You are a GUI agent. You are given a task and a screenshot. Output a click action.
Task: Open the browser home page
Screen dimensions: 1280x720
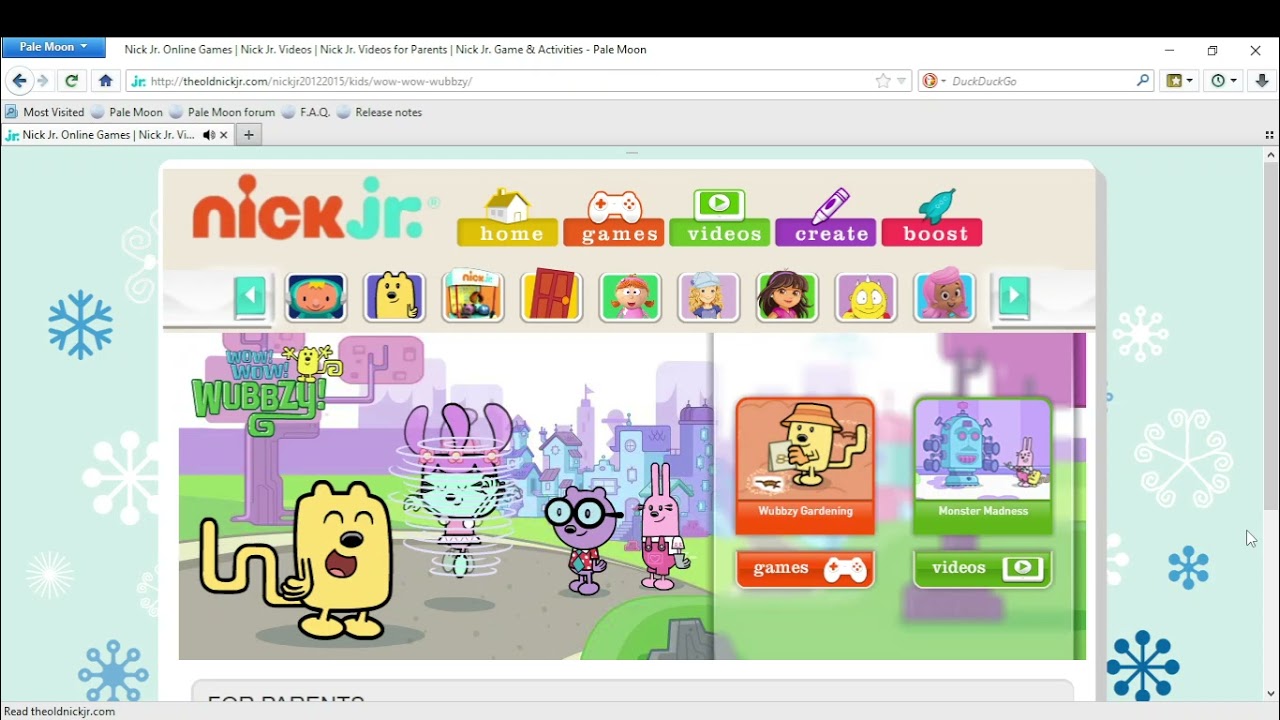pyautogui.click(x=105, y=81)
